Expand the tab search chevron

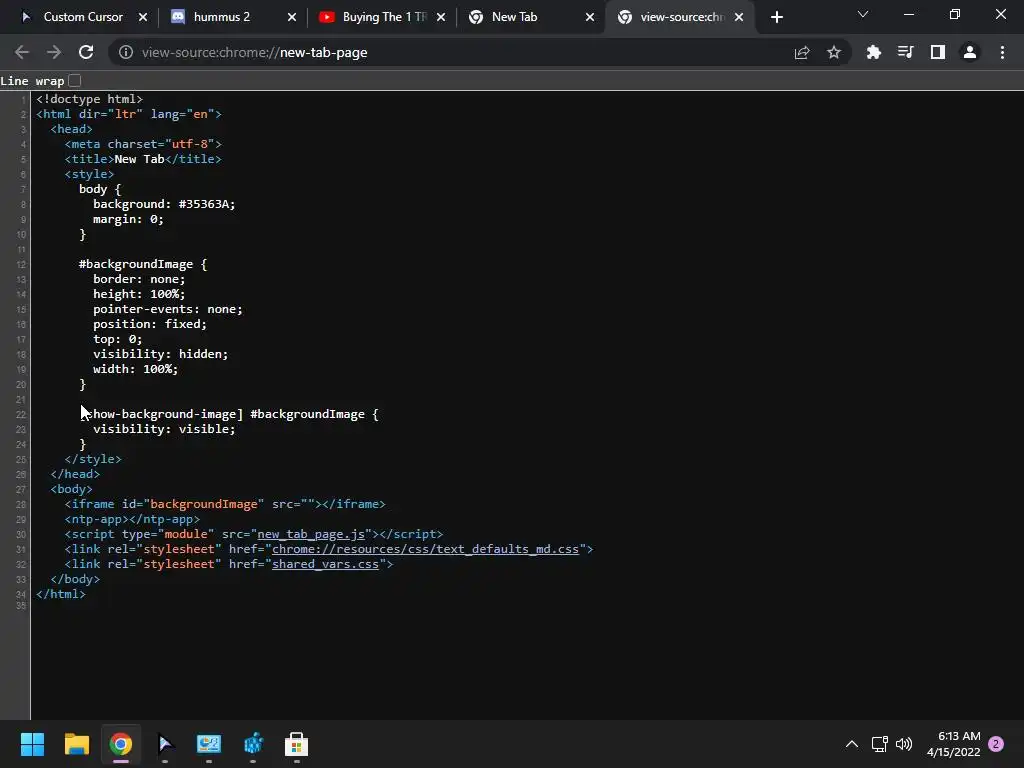pyautogui.click(x=863, y=14)
